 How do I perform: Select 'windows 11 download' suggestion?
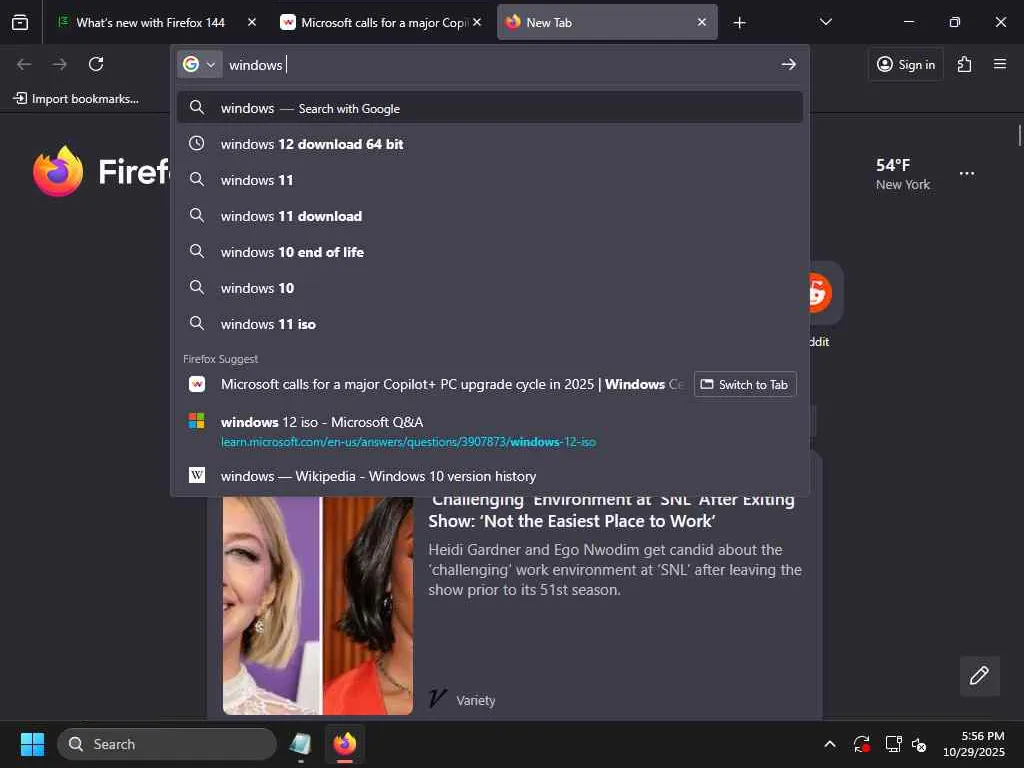tap(490, 216)
